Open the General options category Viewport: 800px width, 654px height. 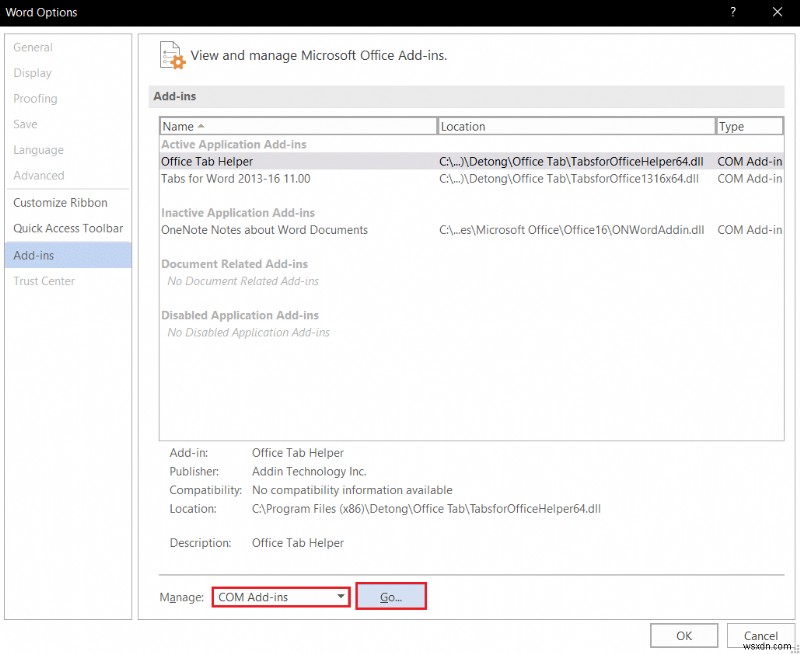click(x=33, y=47)
